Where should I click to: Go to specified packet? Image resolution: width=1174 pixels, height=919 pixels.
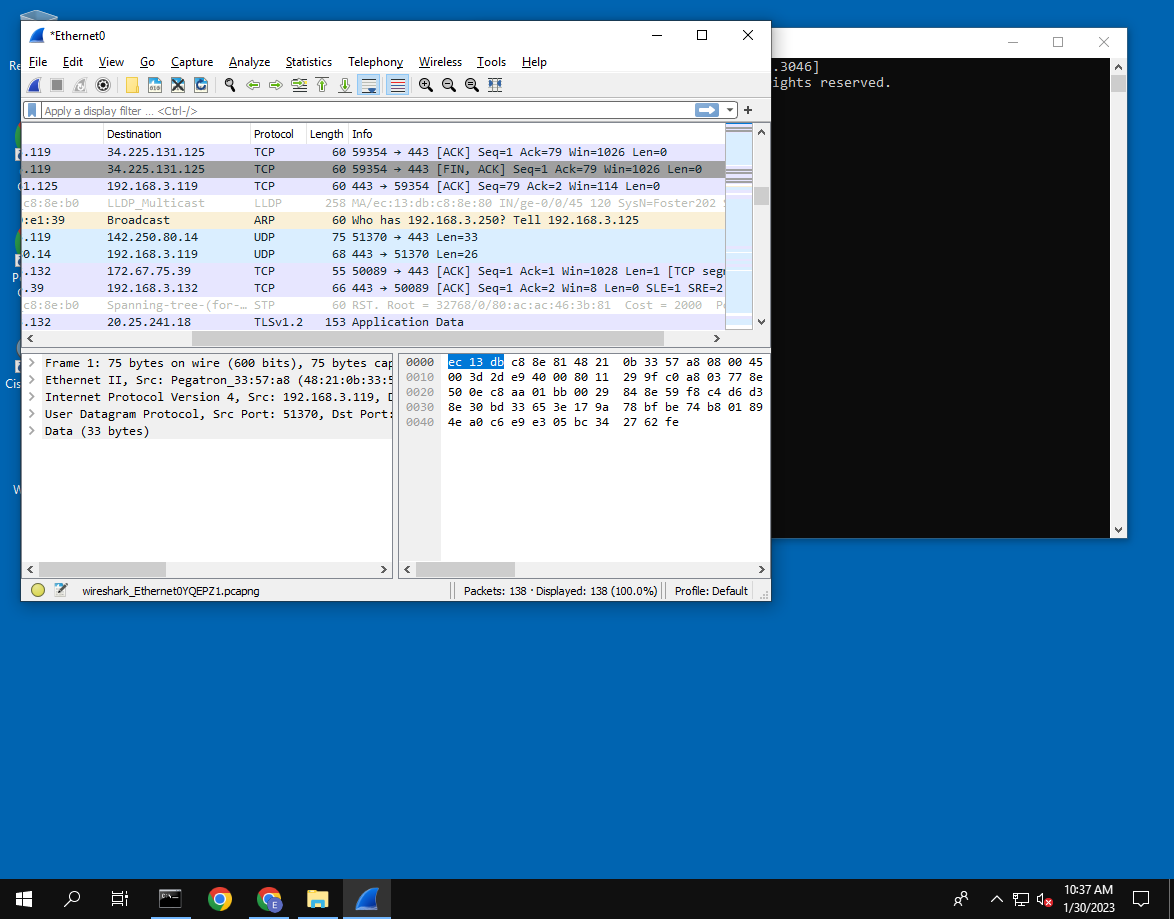pyautogui.click(x=299, y=85)
